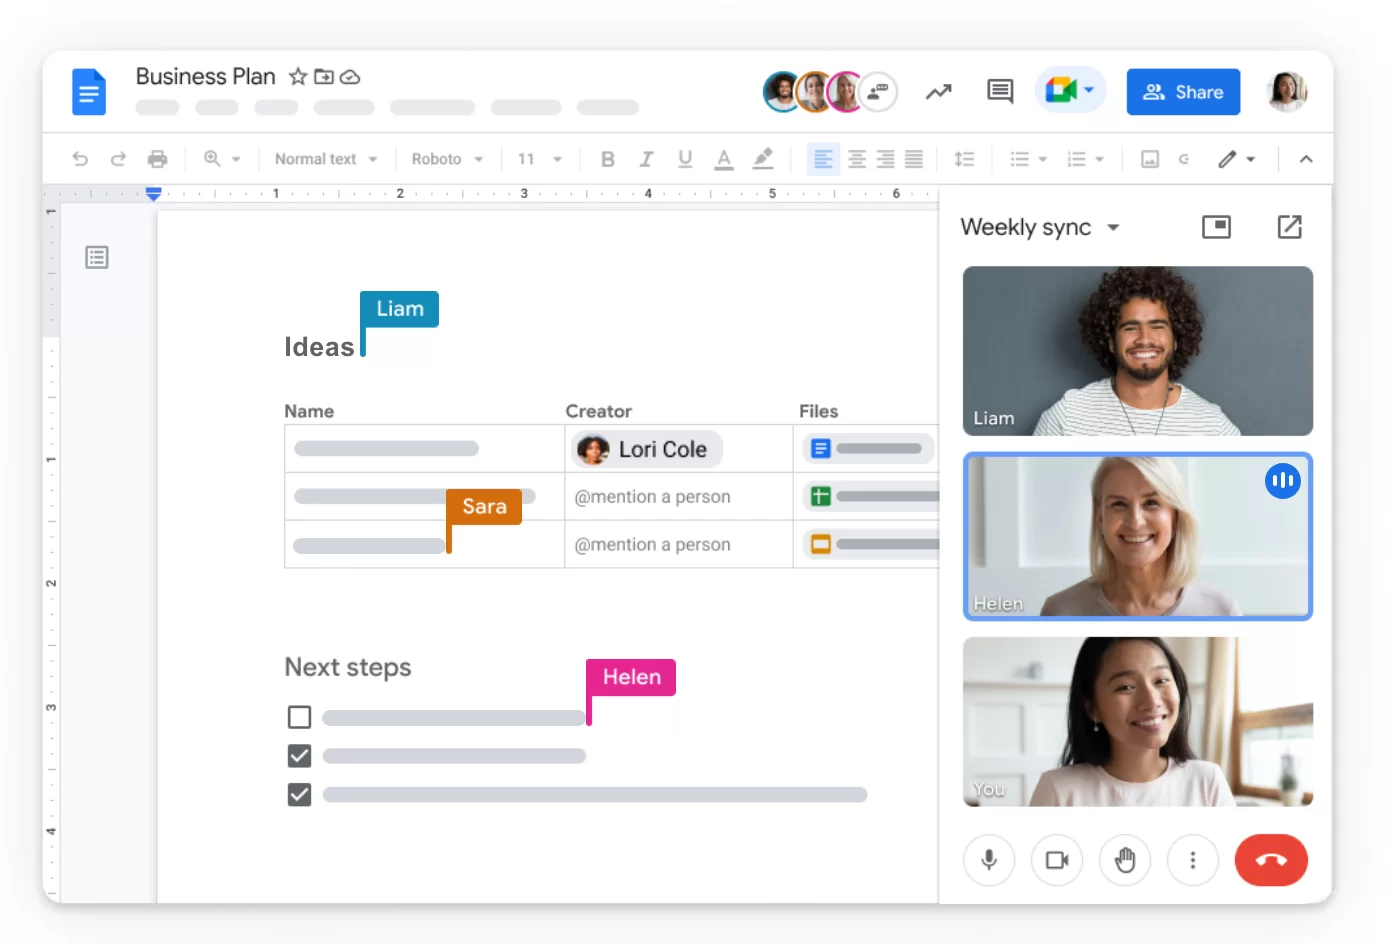Click Helen's speaking audio indicator
1398x944 pixels.
click(x=1283, y=481)
